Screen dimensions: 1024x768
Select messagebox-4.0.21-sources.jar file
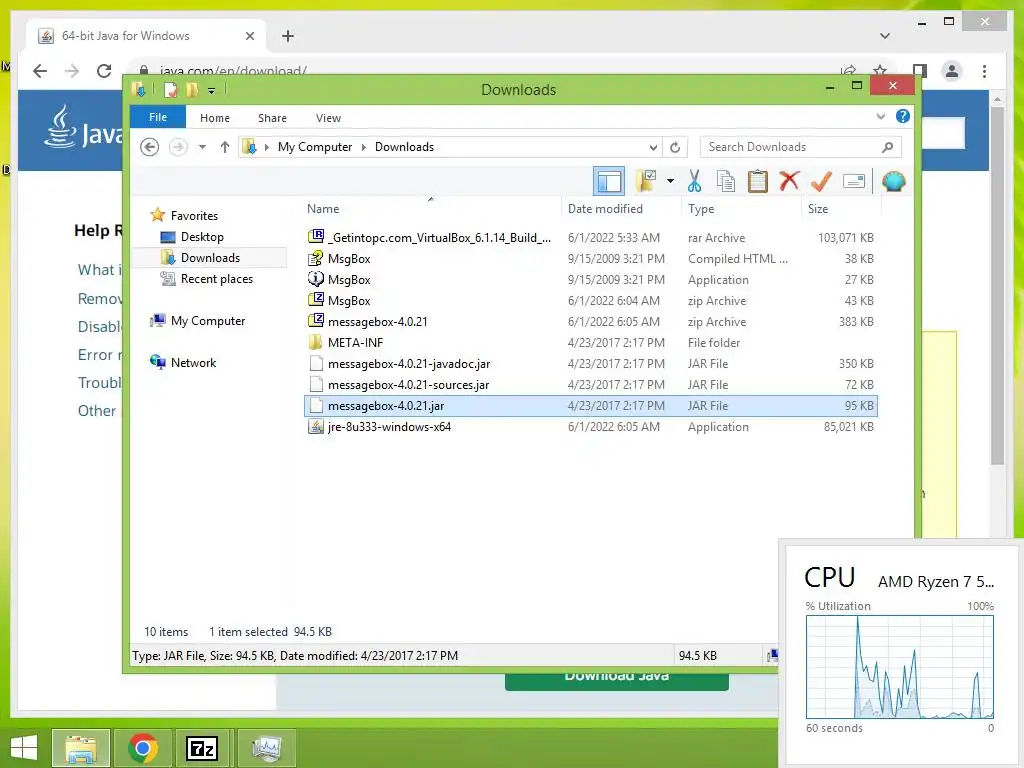point(591,385)
